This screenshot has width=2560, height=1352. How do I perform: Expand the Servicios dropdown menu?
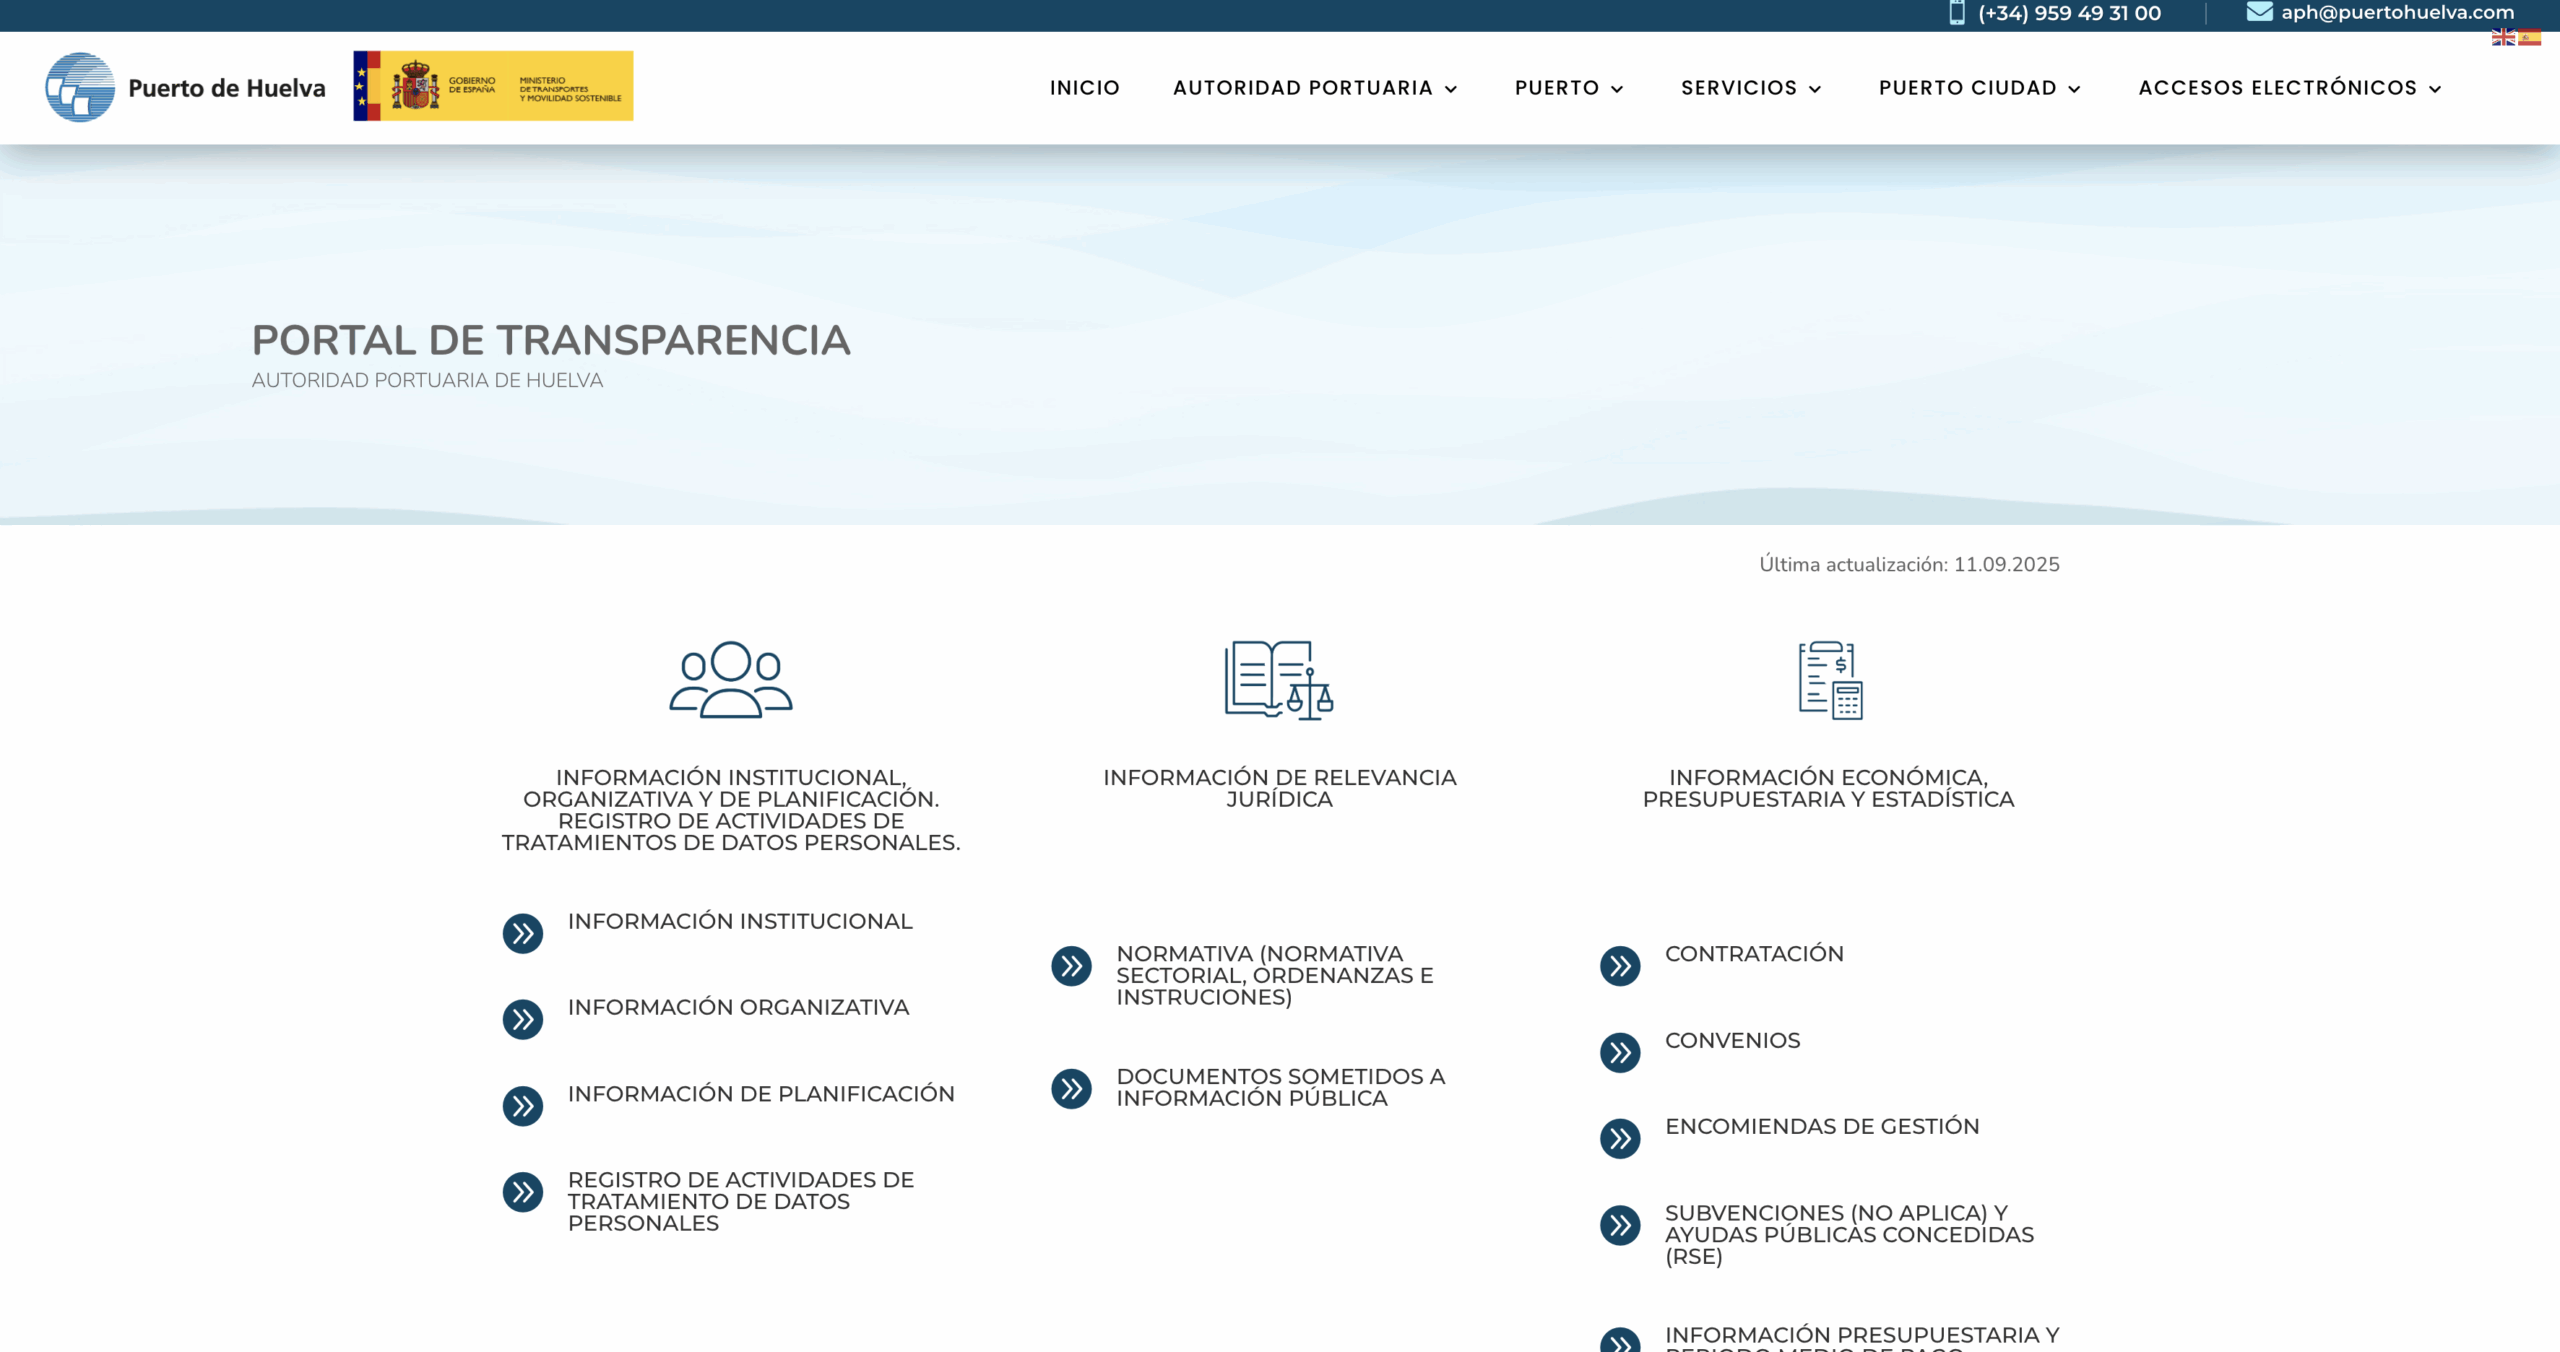(x=1751, y=88)
